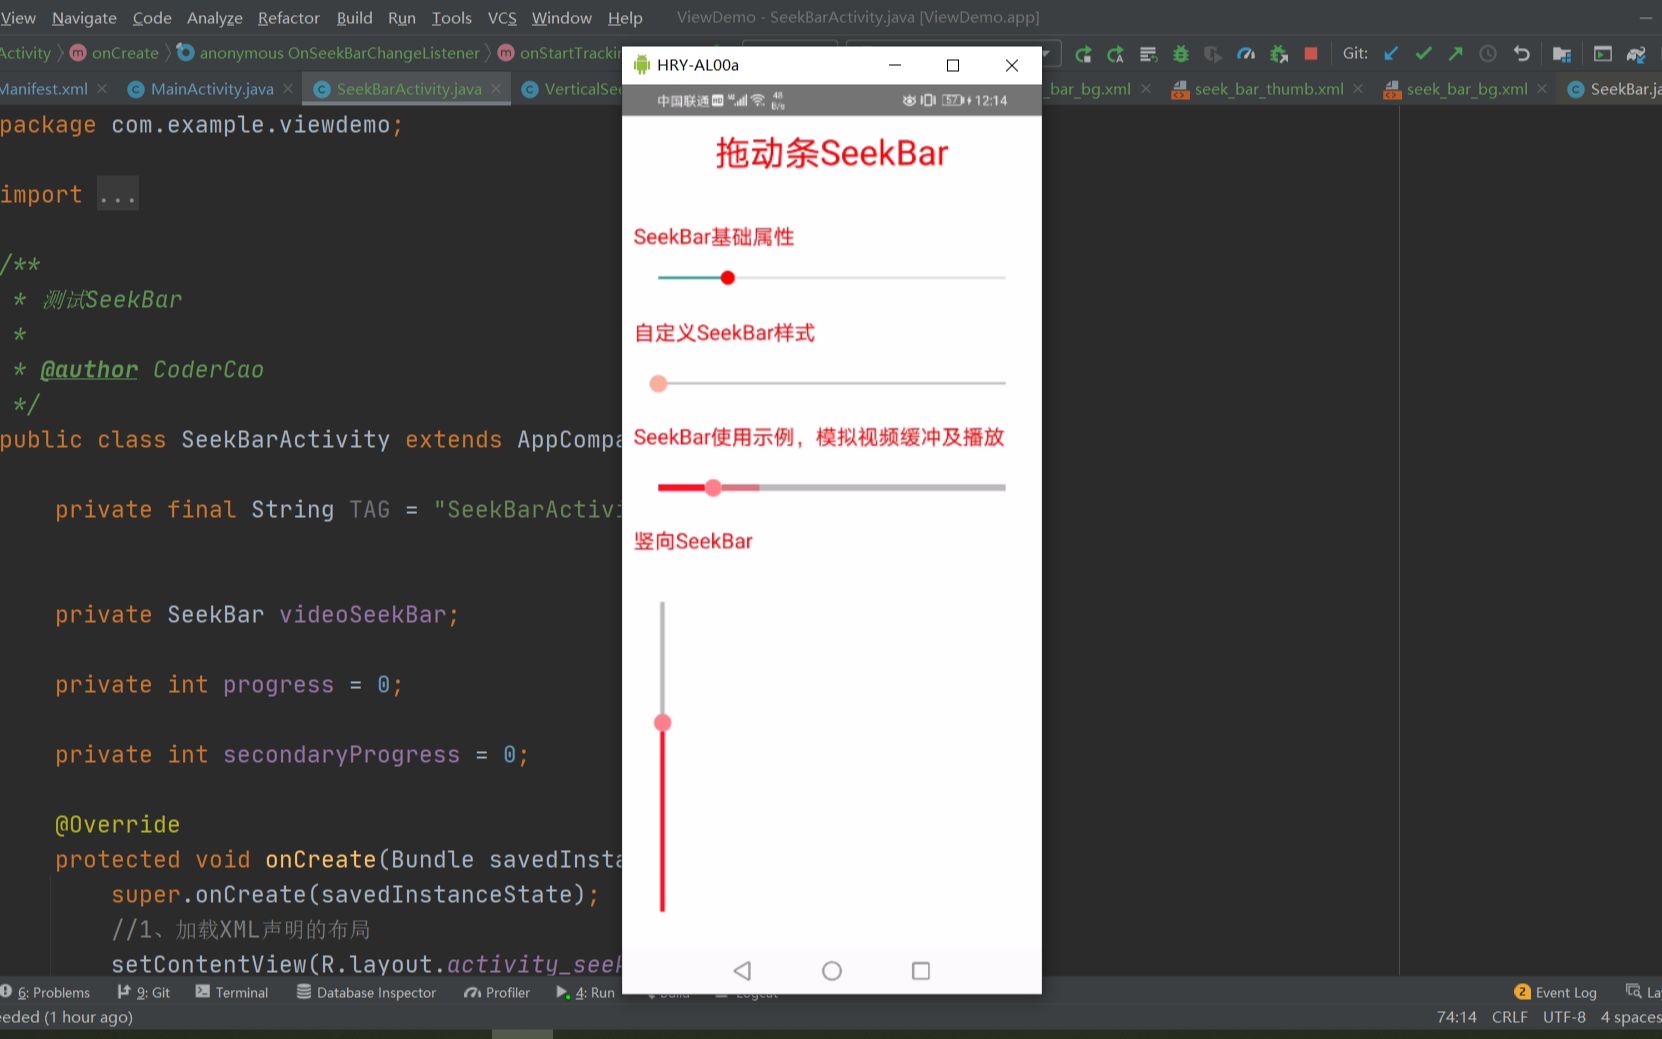
Task: Start debugging with the green bug icon
Action: [1181, 54]
